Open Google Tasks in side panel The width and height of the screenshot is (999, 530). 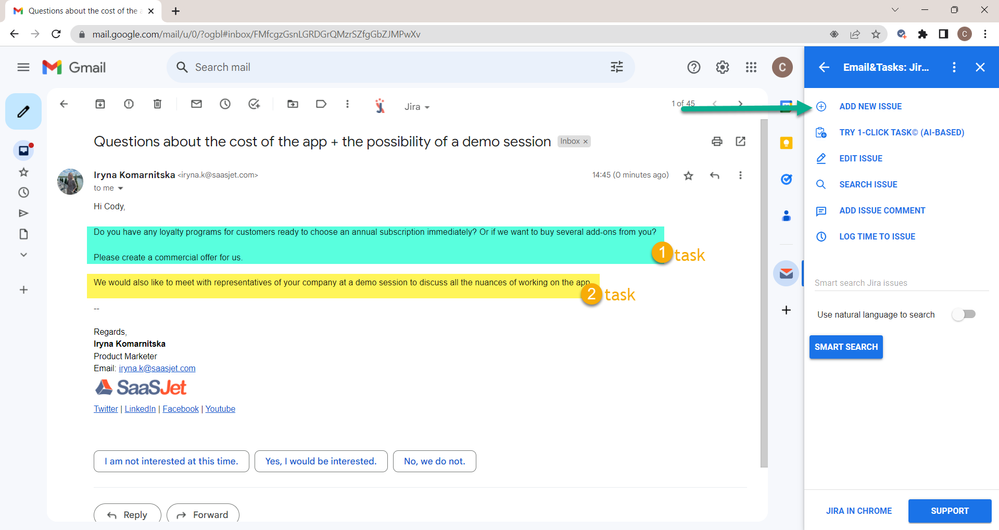[786, 180]
